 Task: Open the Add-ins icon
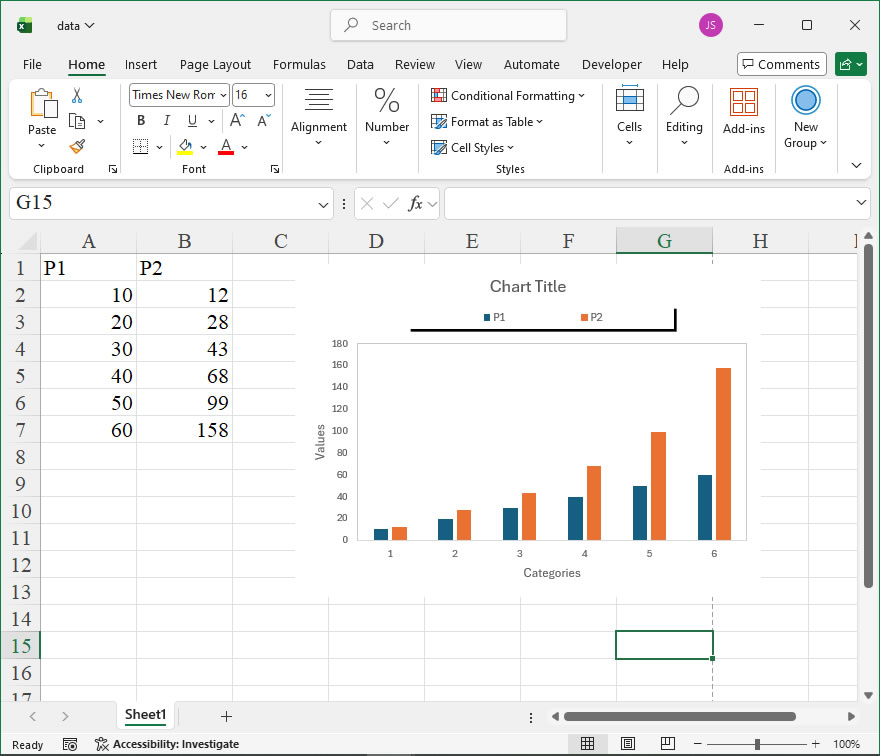pos(743,111)
